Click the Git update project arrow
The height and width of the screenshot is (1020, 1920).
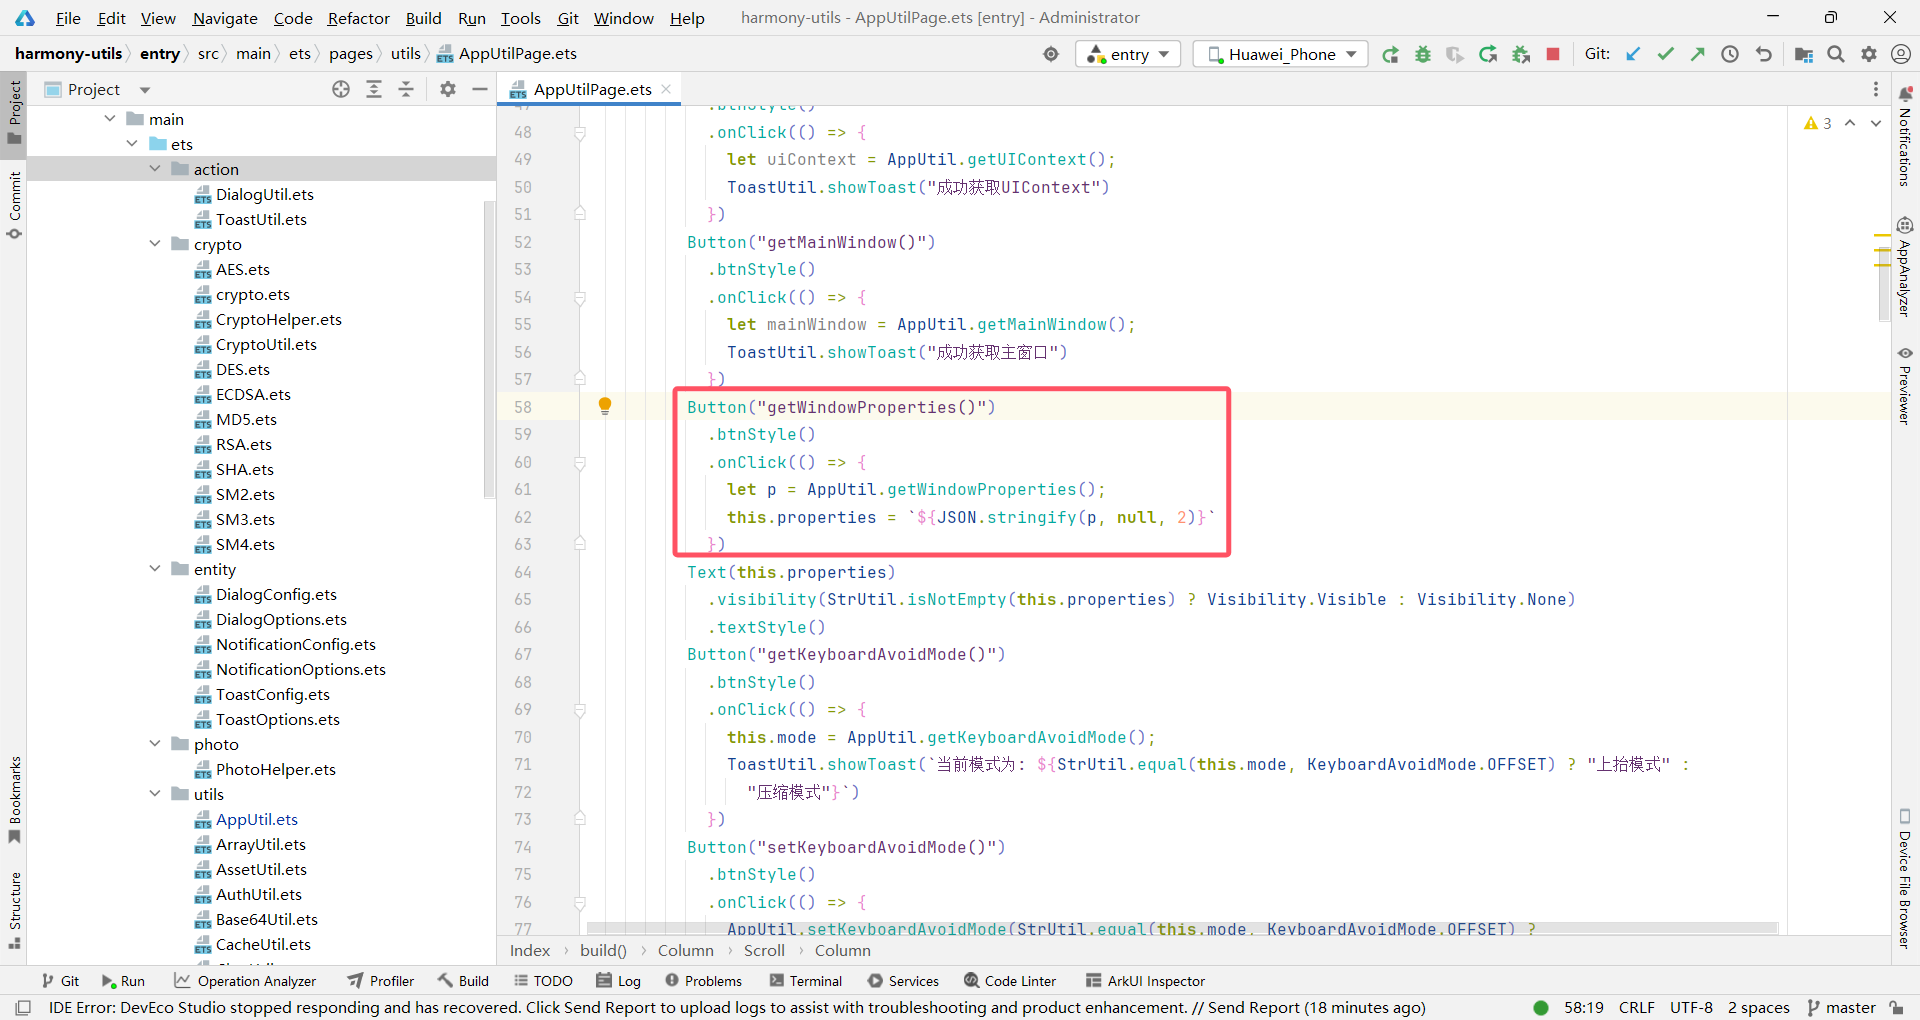pyautogui.click(x=1633, y=54)
